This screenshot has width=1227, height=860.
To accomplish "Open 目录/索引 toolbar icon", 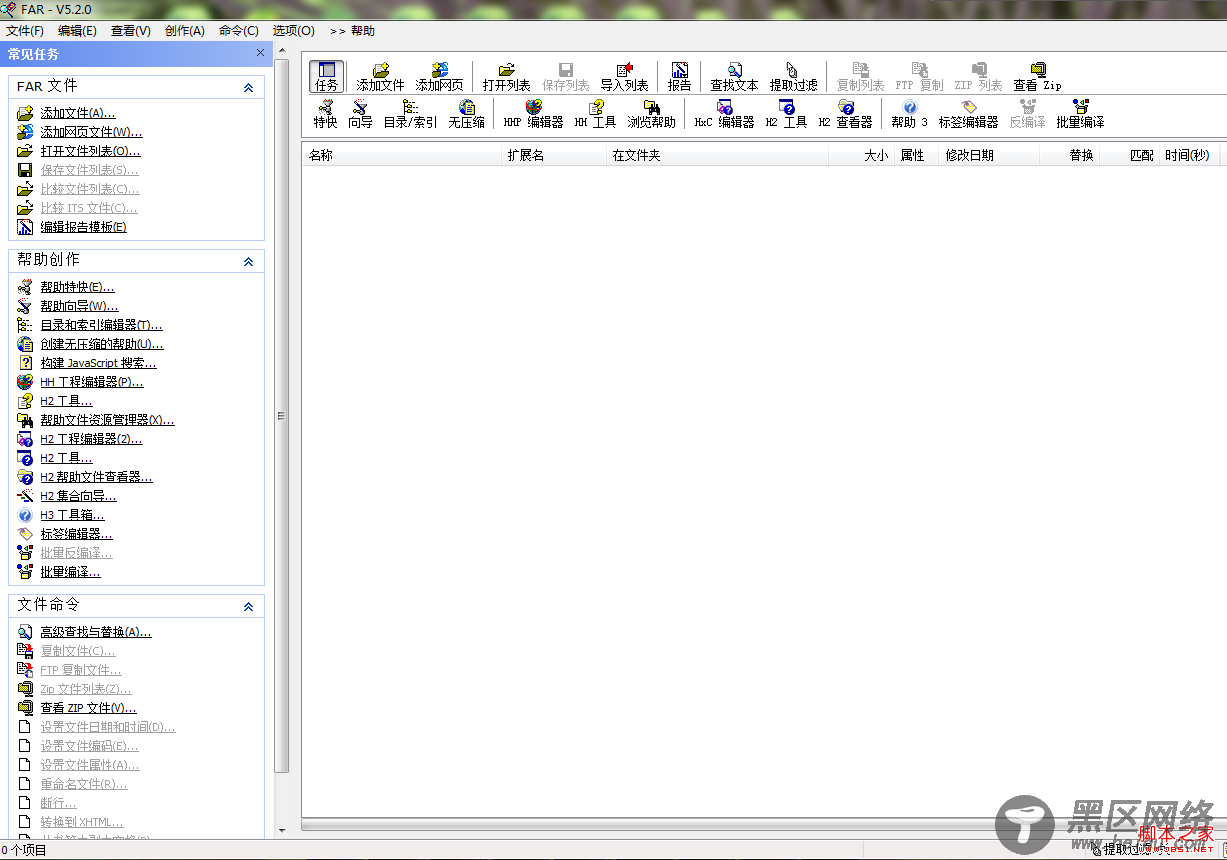I will tap(411, 114).
